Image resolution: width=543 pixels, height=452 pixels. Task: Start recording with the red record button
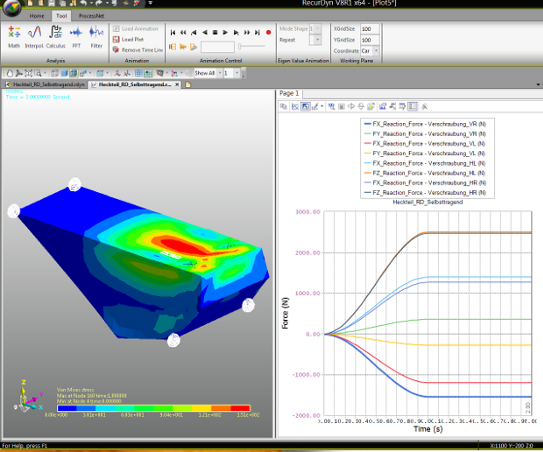coord(268,32)
